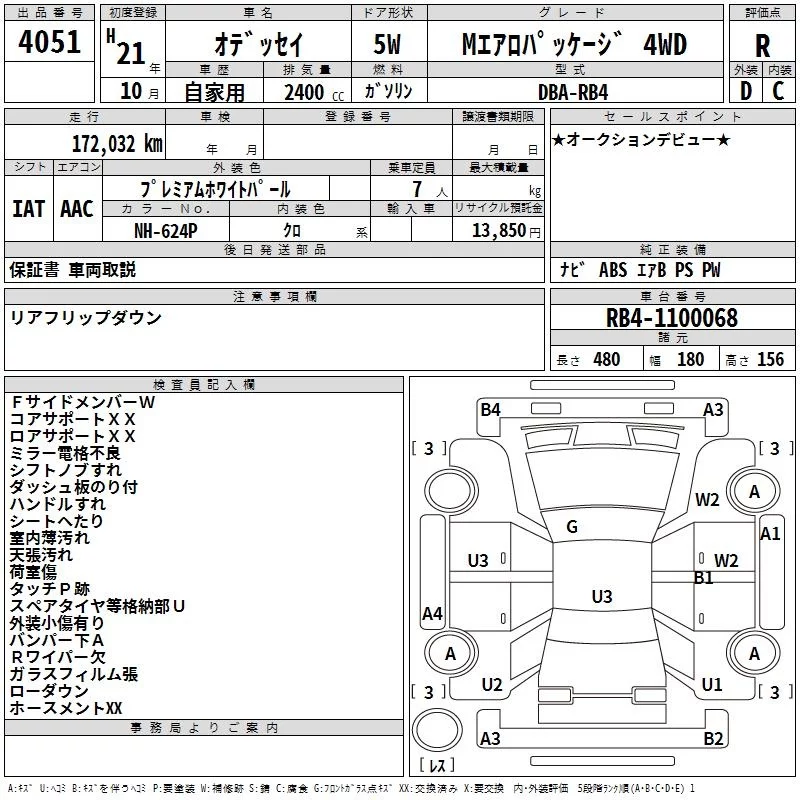
Task: Click lot number 4051
Action: [x=49, y=42]
